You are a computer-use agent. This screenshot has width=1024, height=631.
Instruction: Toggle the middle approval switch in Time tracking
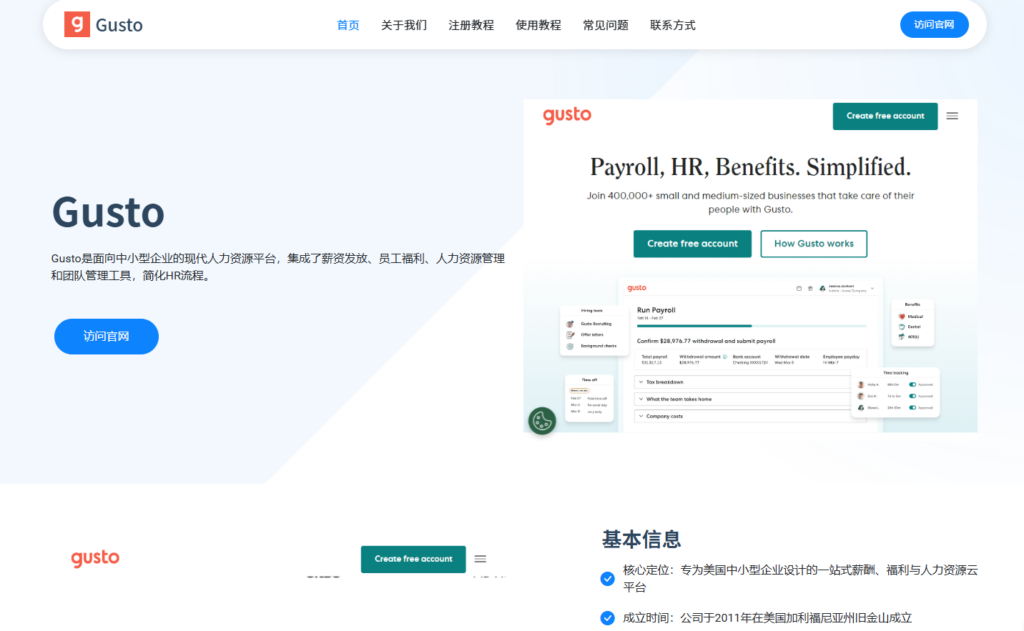pos(911,396)
